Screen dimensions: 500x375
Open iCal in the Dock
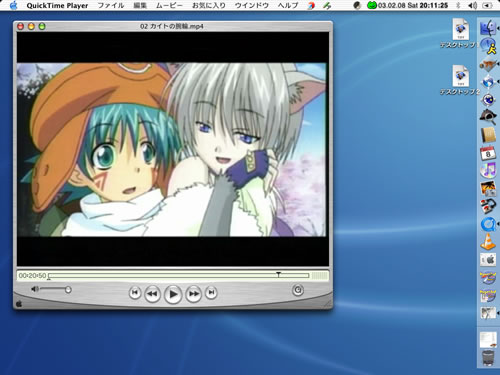(x=488, y=153)
